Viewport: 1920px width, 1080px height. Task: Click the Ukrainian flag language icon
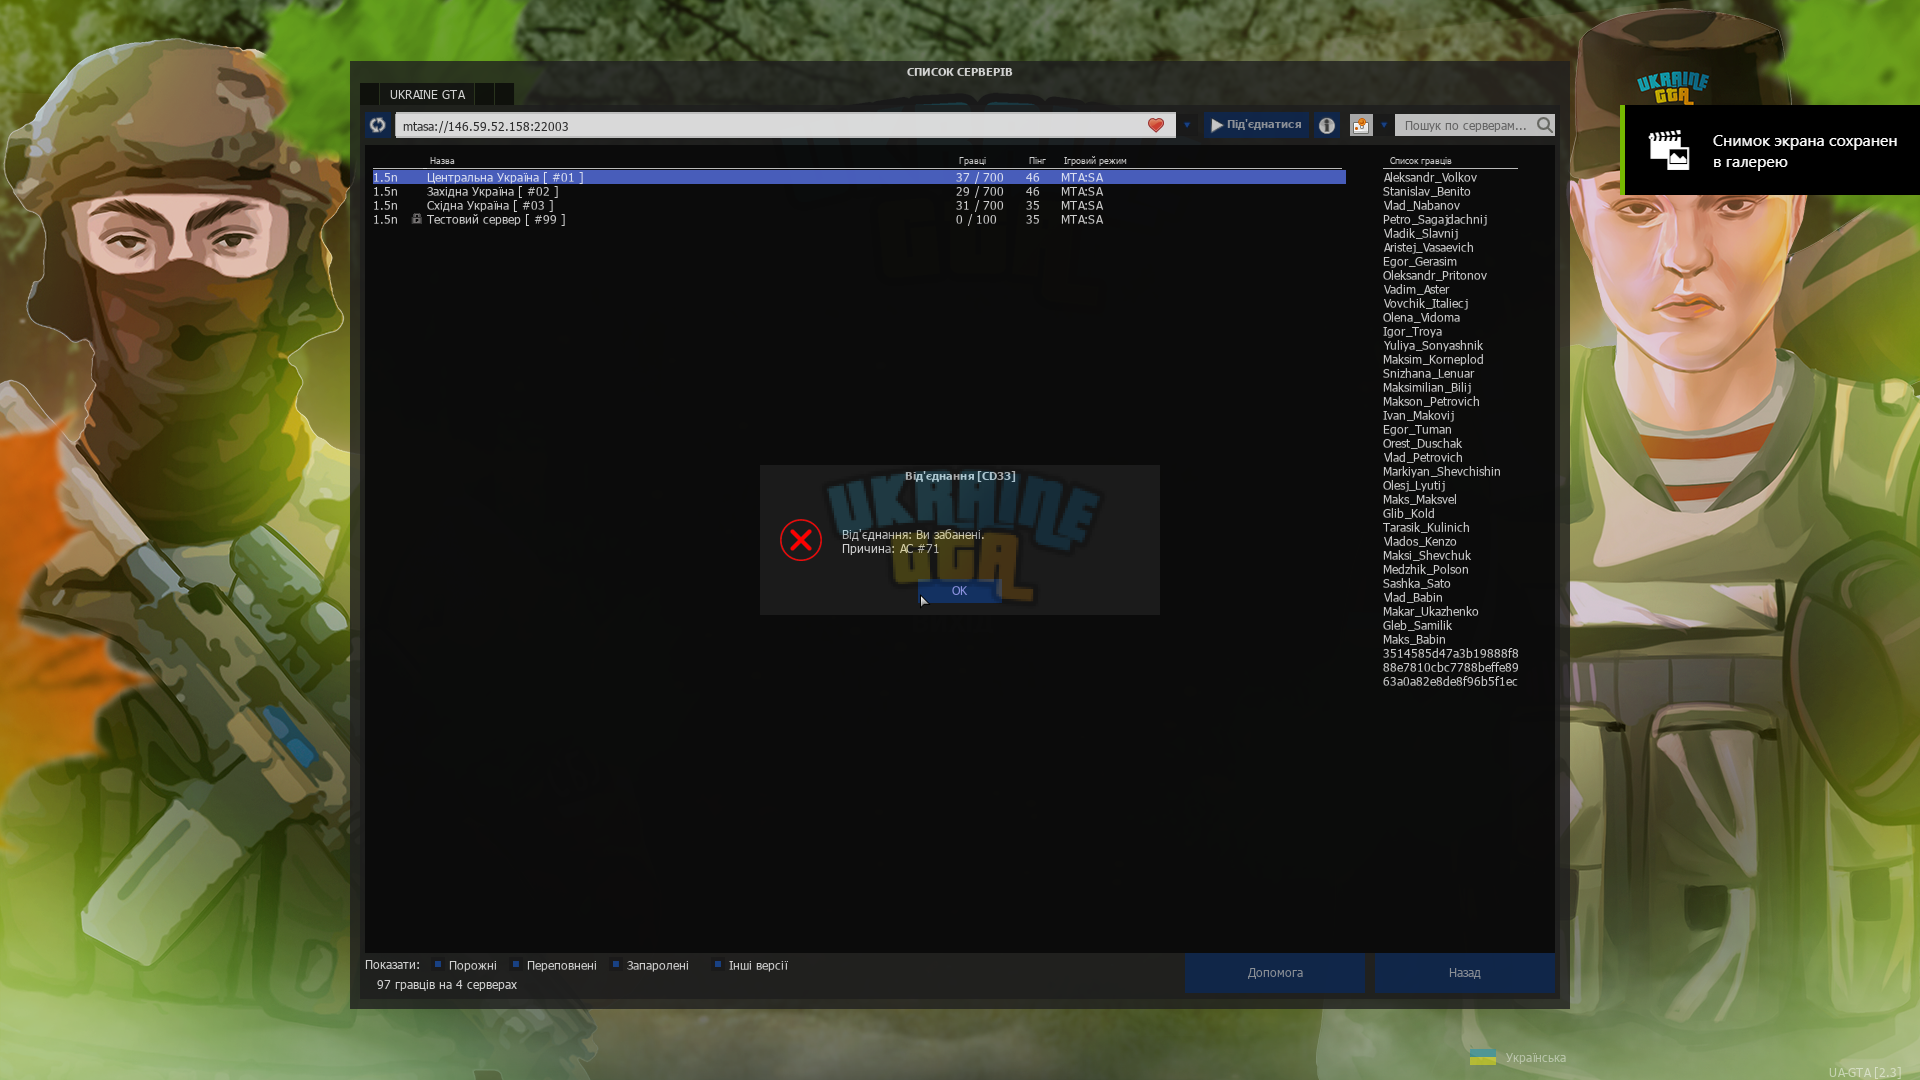1483,1057
